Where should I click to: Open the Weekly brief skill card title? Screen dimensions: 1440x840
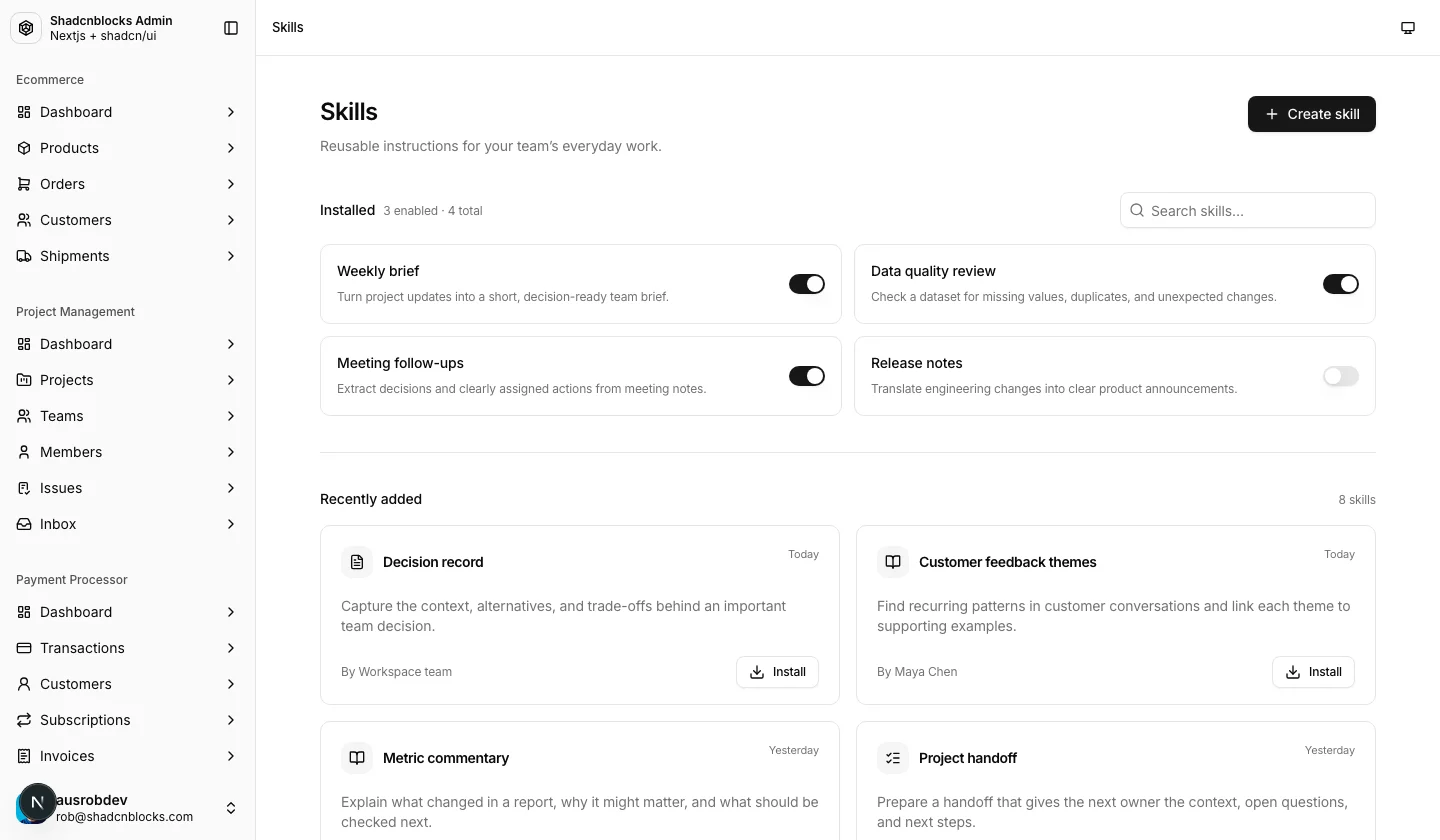pos(378,271)
